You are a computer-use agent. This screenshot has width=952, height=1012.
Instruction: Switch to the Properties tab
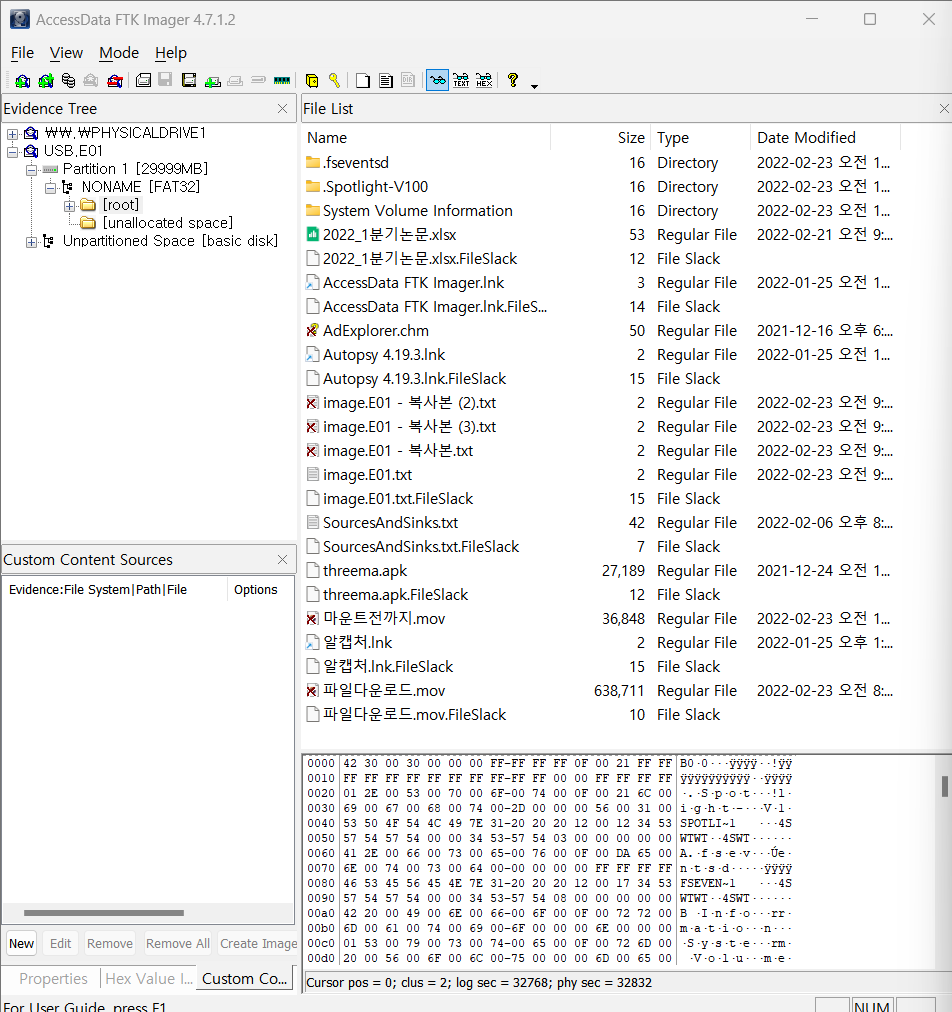coord(53,978)
